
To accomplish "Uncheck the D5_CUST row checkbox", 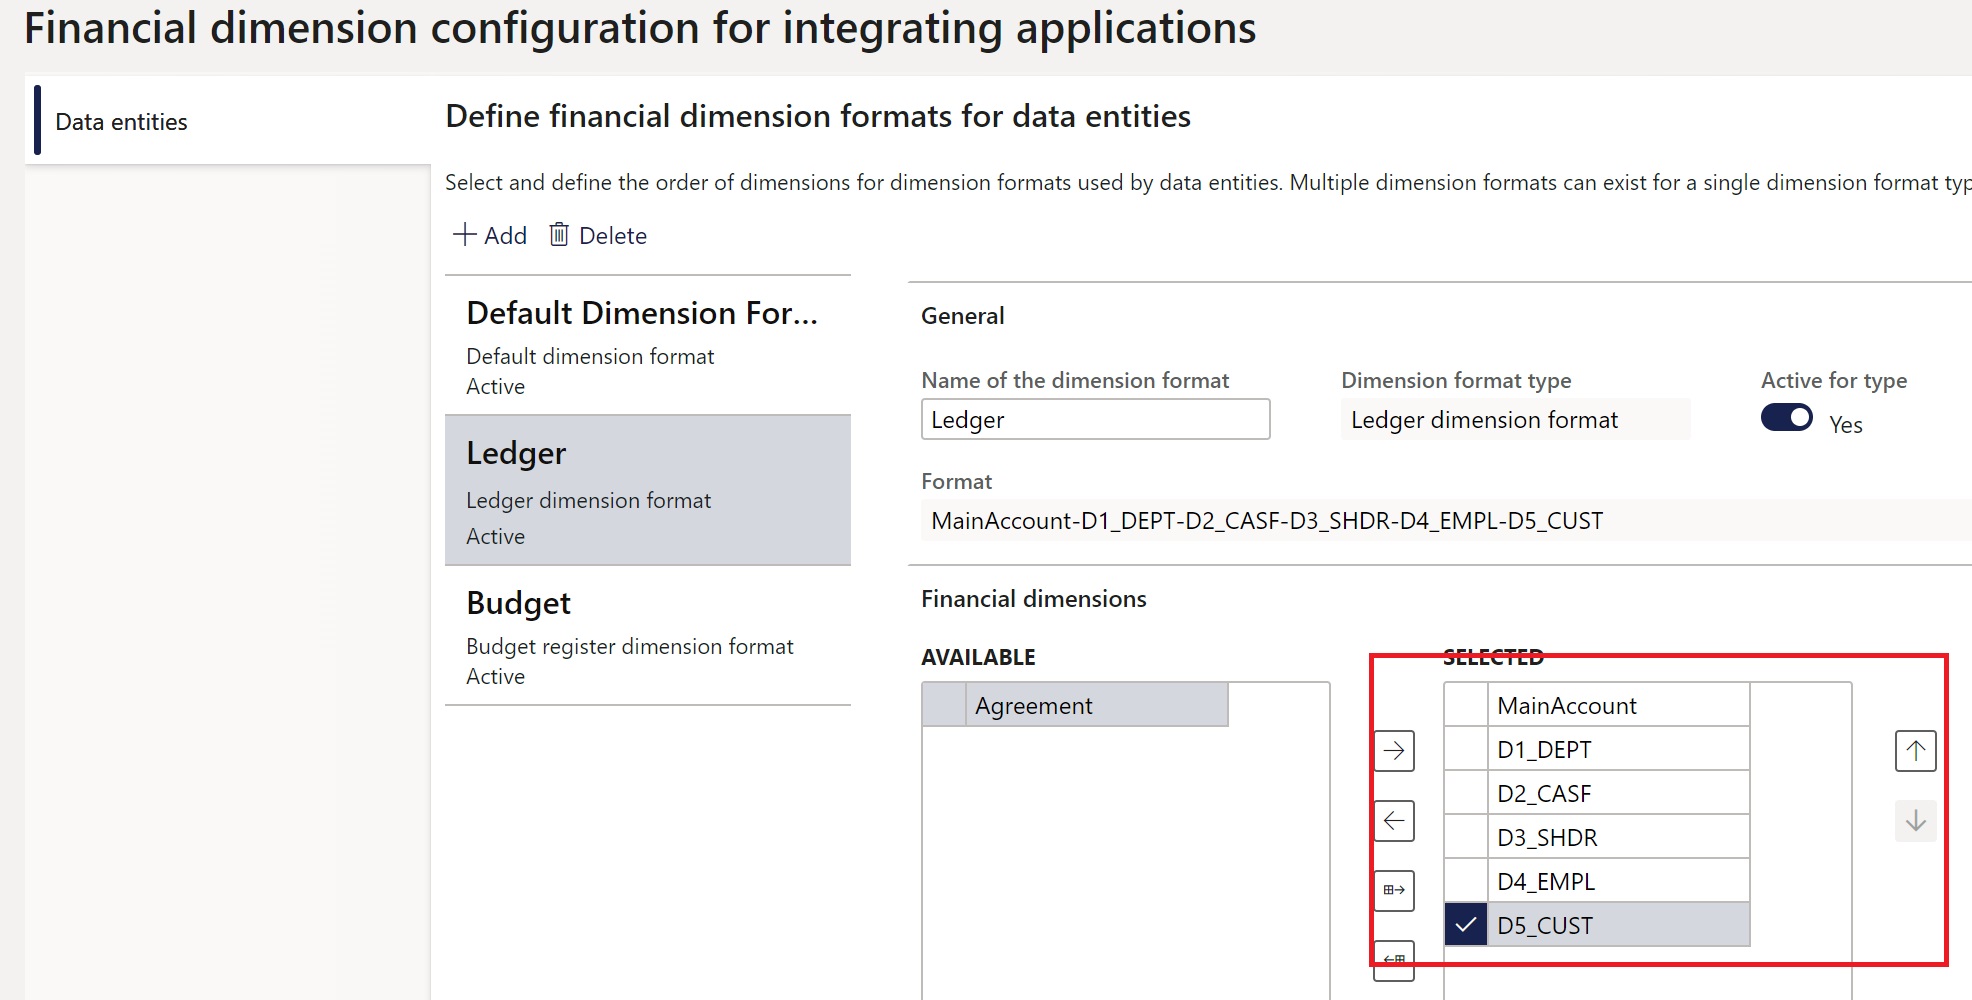I will 1465,924.
